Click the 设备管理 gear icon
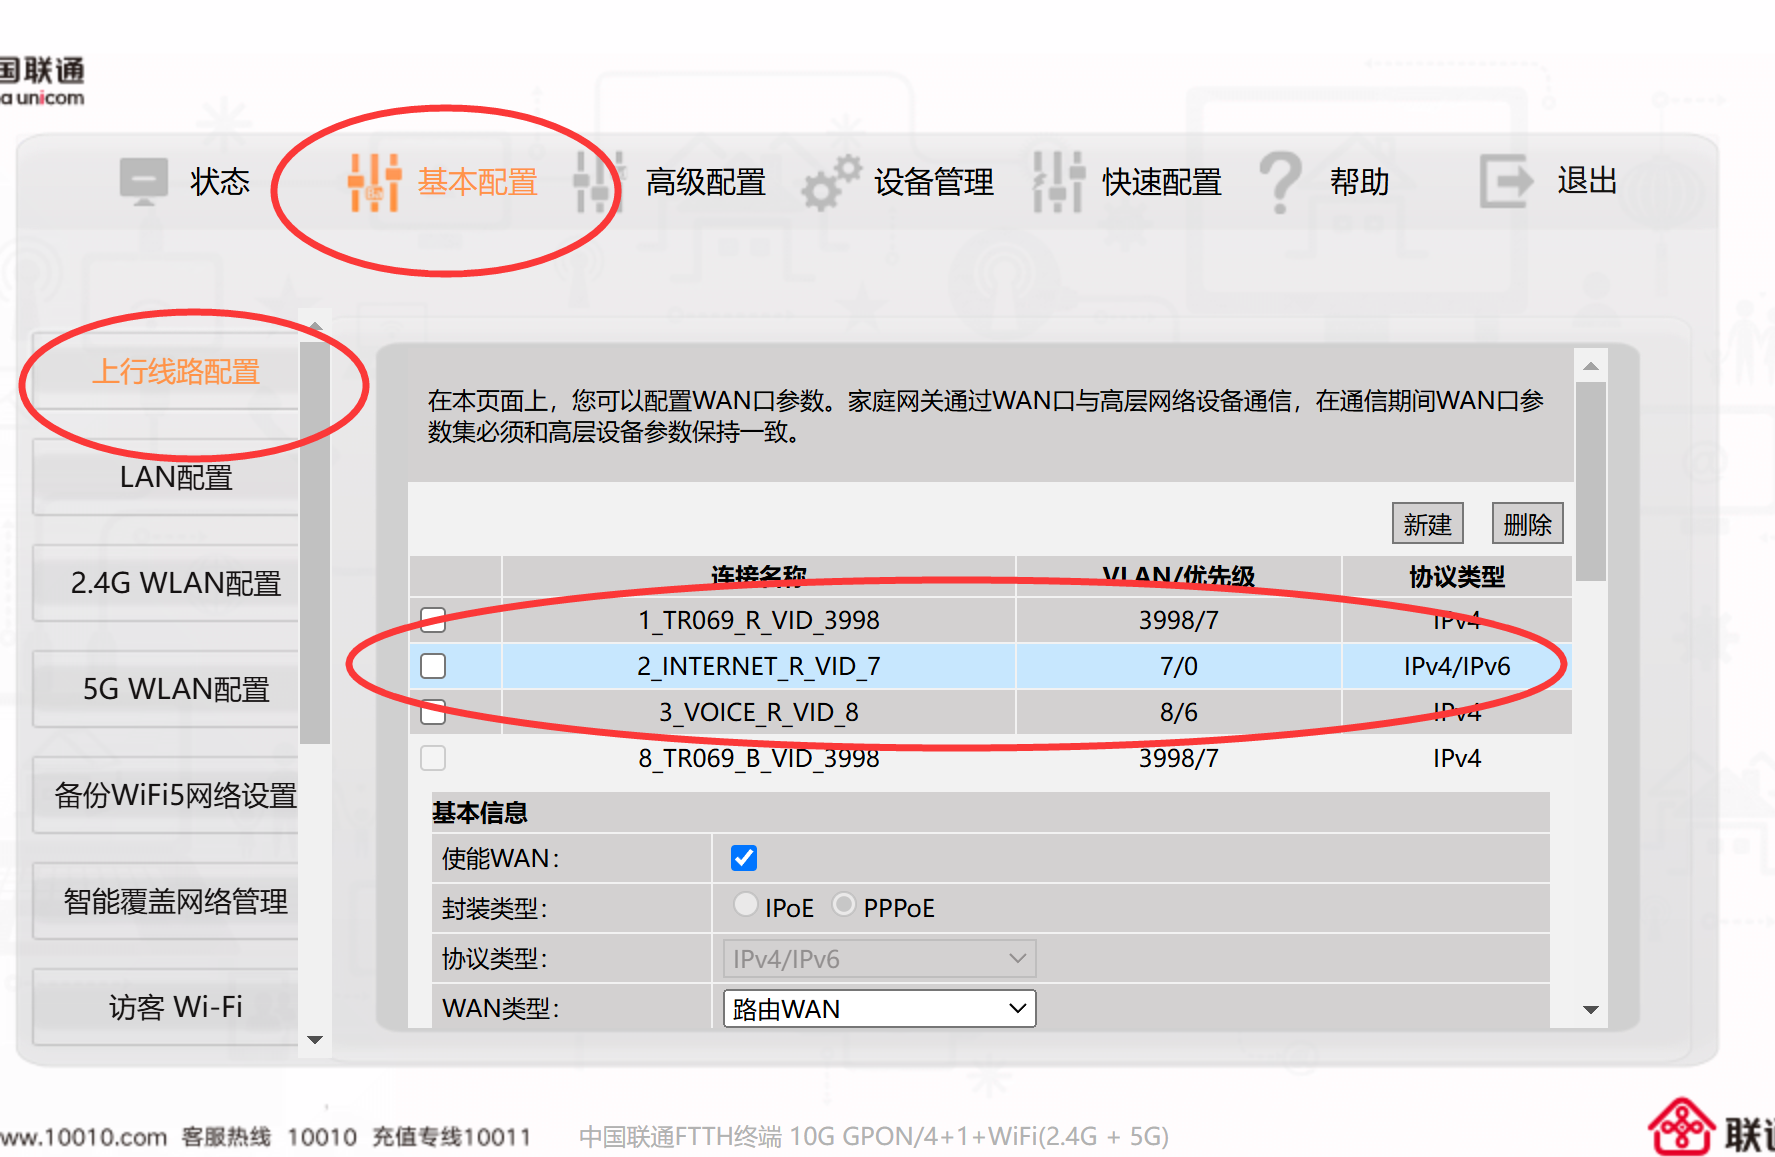 click(830, 183)
